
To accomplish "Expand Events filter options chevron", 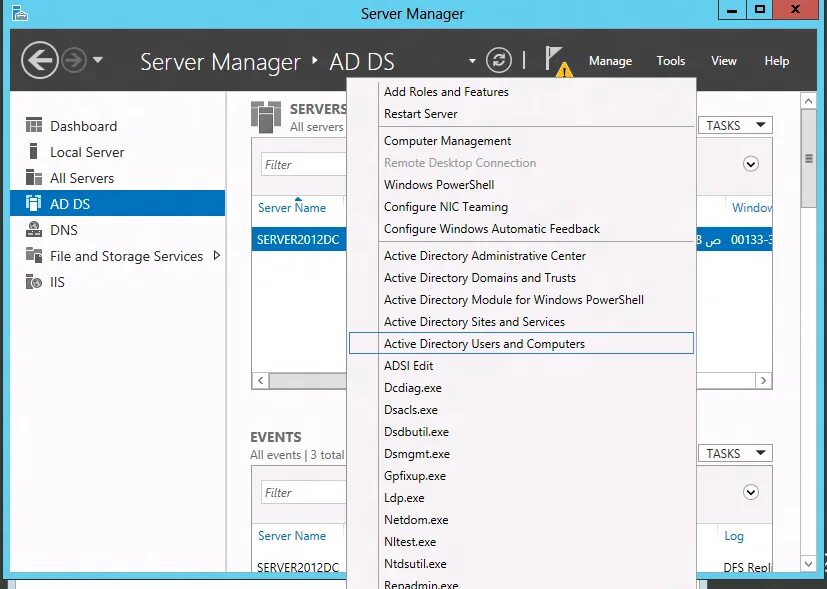I will point(751,492).
